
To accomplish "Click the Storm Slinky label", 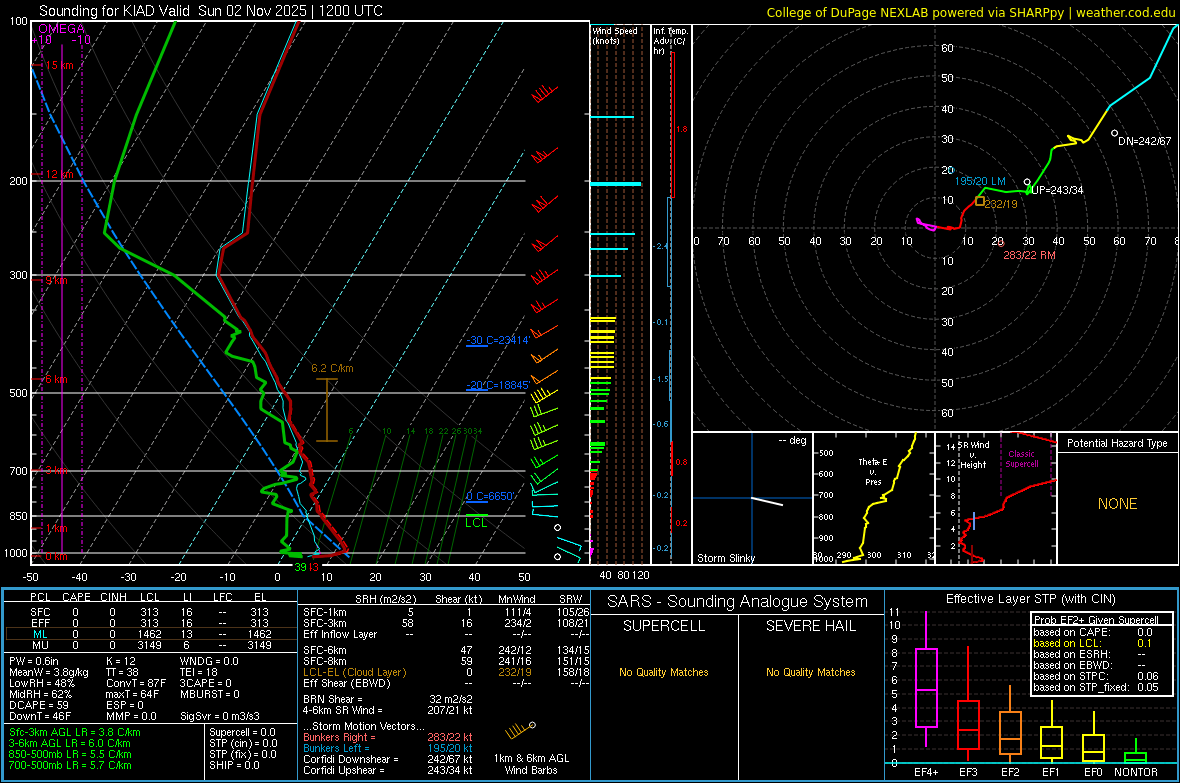I will [725, 558].
